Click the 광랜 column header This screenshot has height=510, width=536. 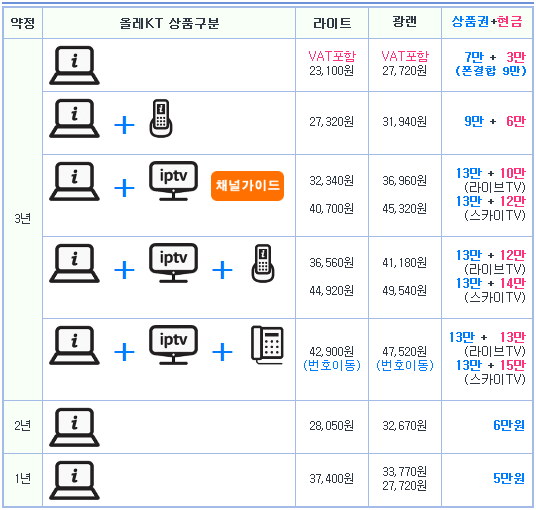(405, 22)
